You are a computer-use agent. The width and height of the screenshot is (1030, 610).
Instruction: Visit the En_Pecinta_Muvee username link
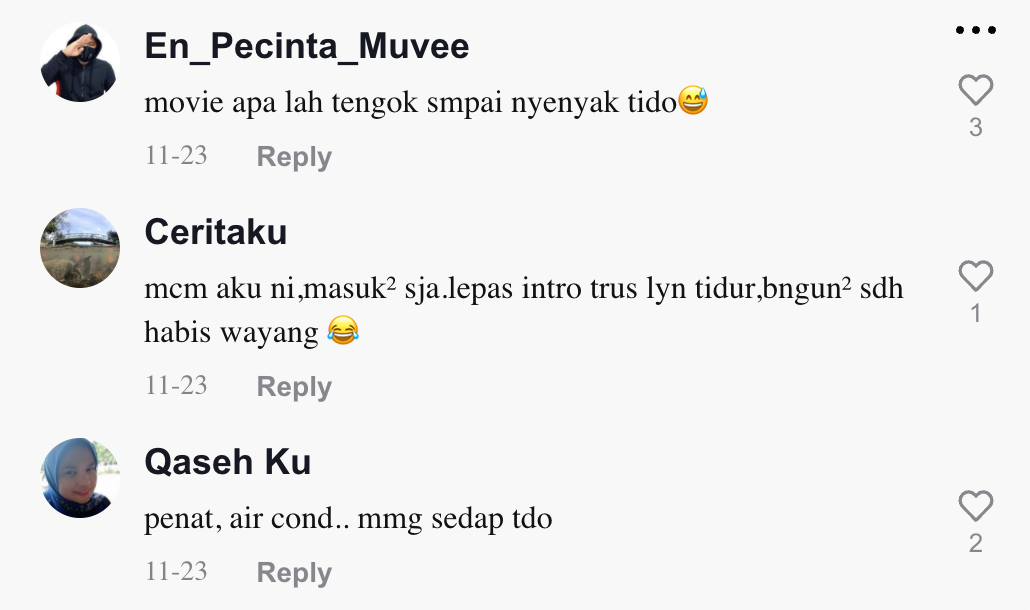307,46
